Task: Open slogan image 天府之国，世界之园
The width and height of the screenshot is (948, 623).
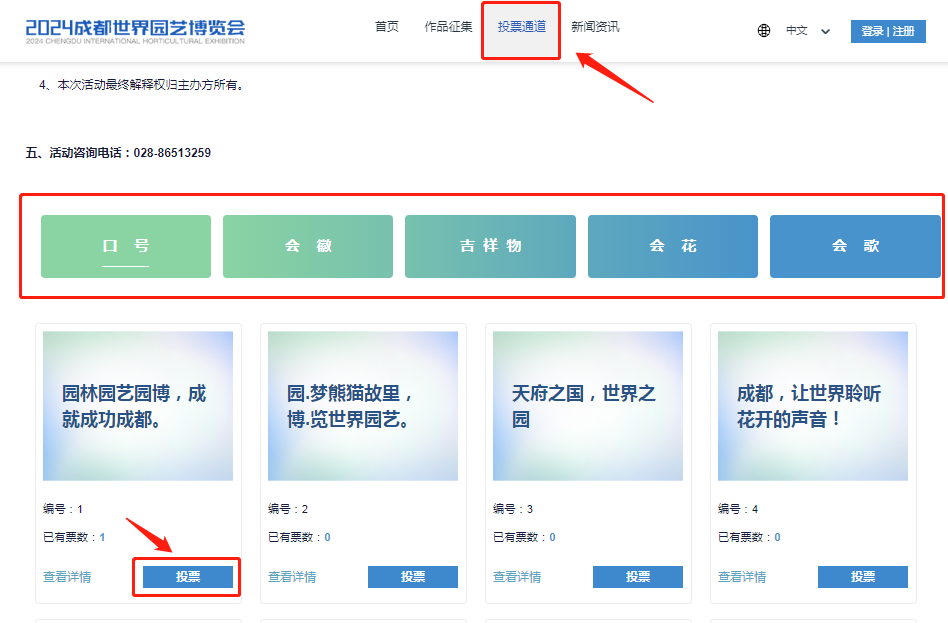Action: pos(588,406)
